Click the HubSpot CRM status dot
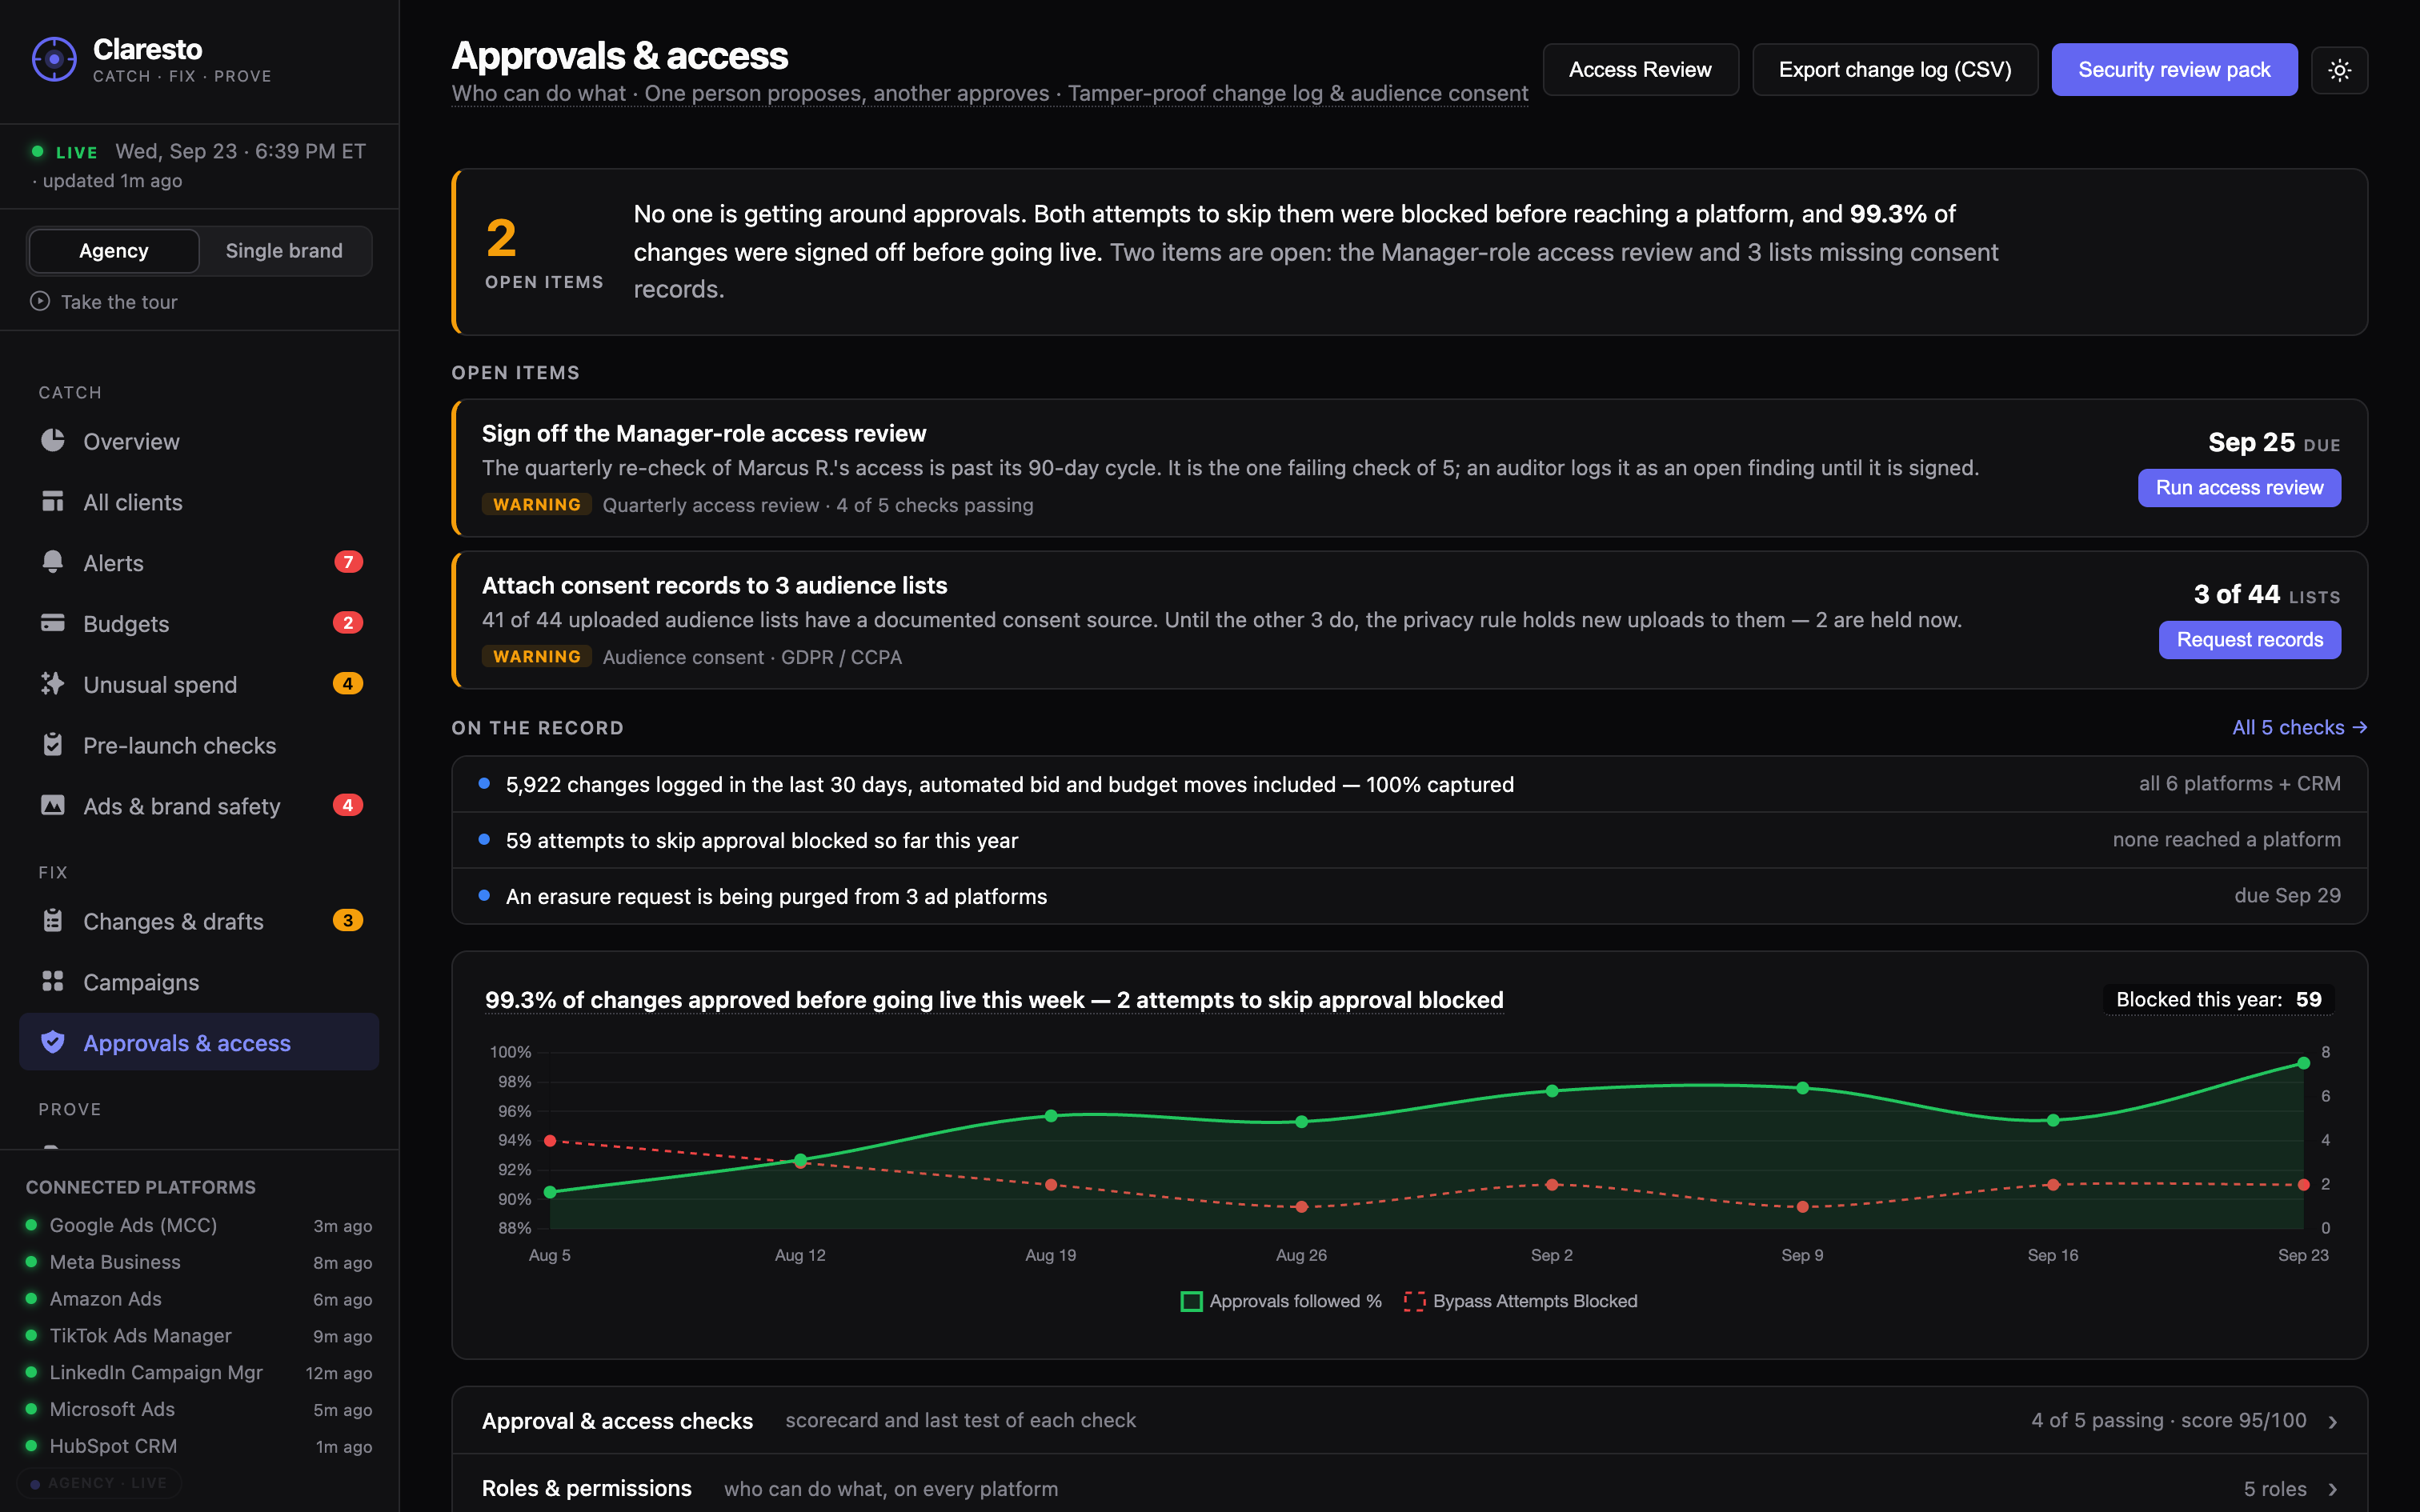 (x=32, y=1446)
